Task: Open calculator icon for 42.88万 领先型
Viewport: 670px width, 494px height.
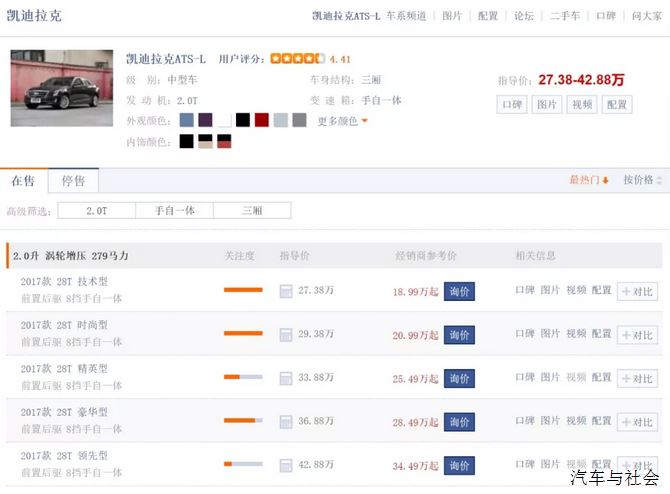Action: pyautogui.click(x=286, y=466)
